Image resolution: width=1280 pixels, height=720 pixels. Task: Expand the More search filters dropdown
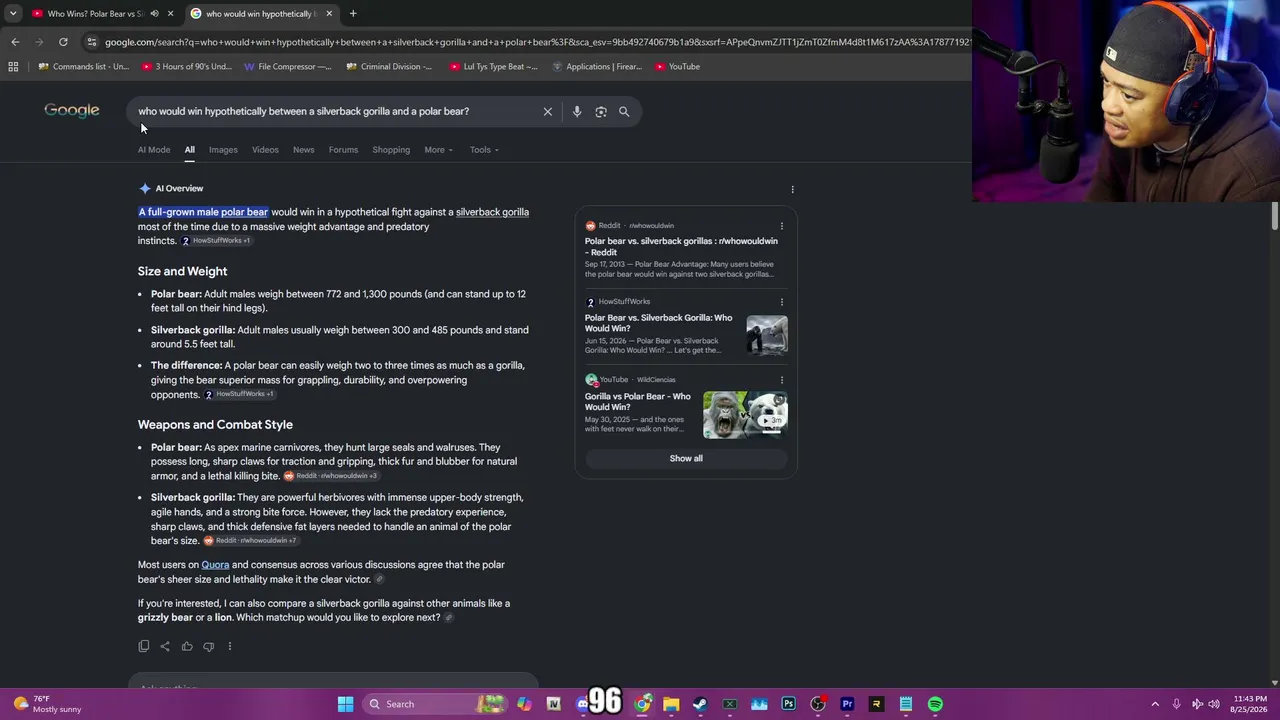[x=438, y=150]
